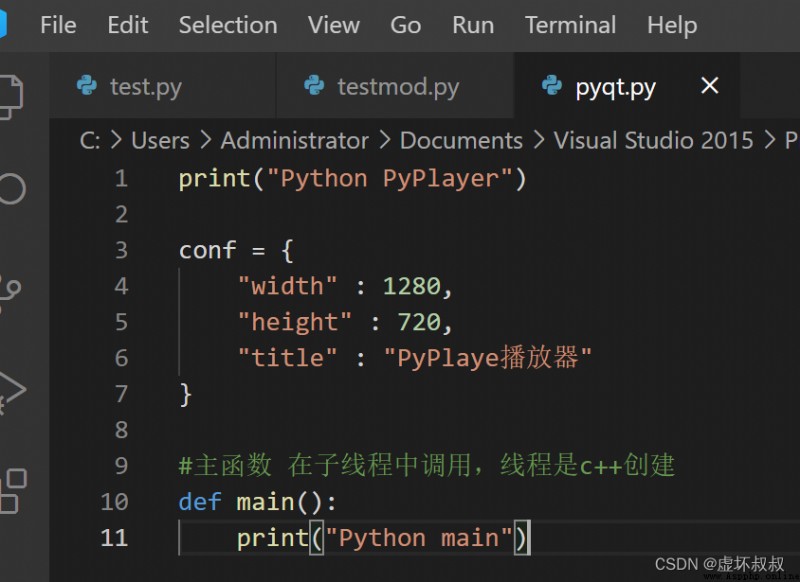800x582 pixels.
Task: Click line number 3 in the gutter
Action: pos(121,250)
